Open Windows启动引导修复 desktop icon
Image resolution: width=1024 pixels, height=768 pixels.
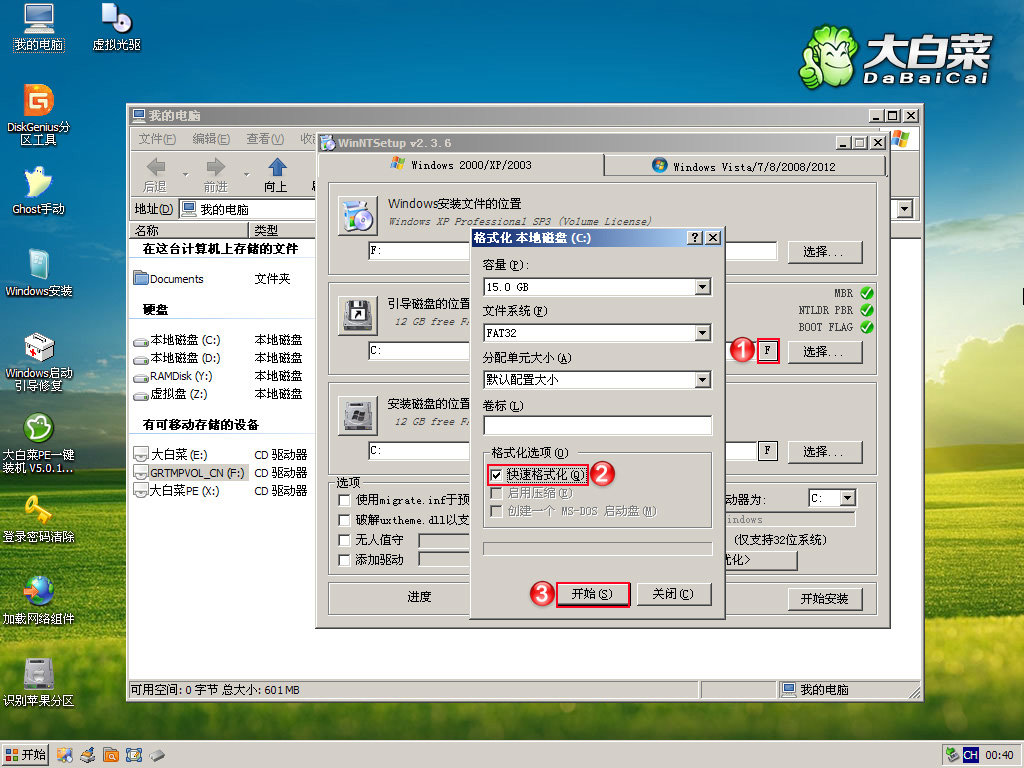38,349
